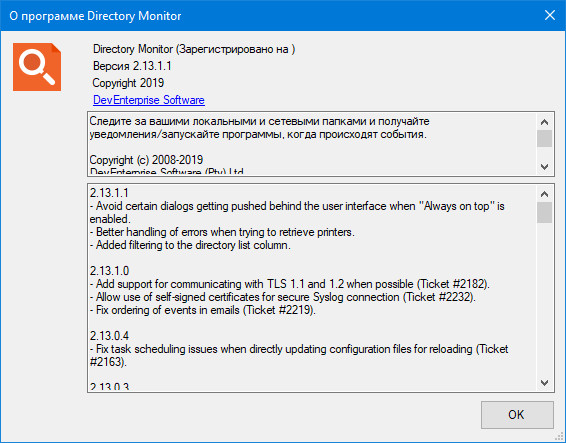Click 'Added filtering to the directory list' line

(x=190, y=245)
